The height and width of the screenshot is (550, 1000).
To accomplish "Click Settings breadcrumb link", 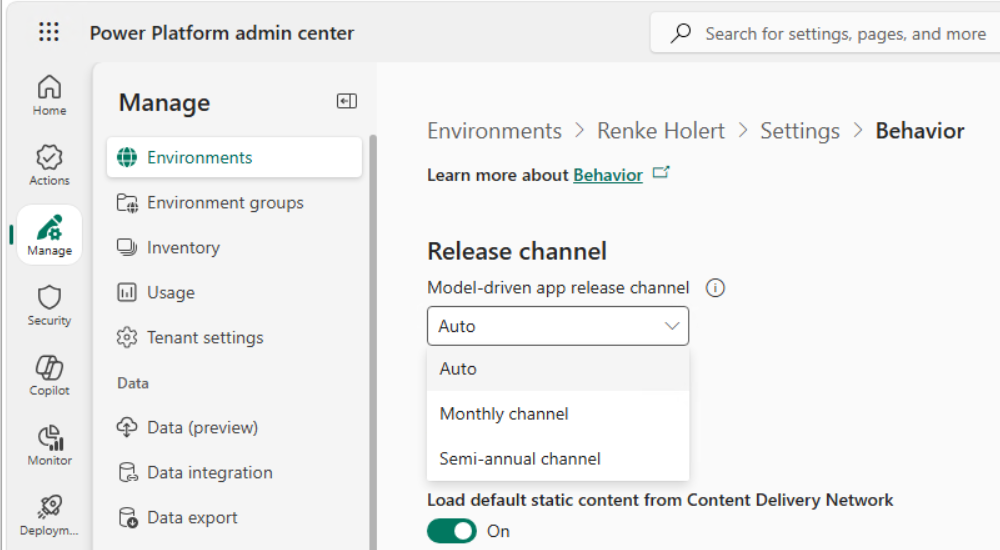I will point(800,131).
